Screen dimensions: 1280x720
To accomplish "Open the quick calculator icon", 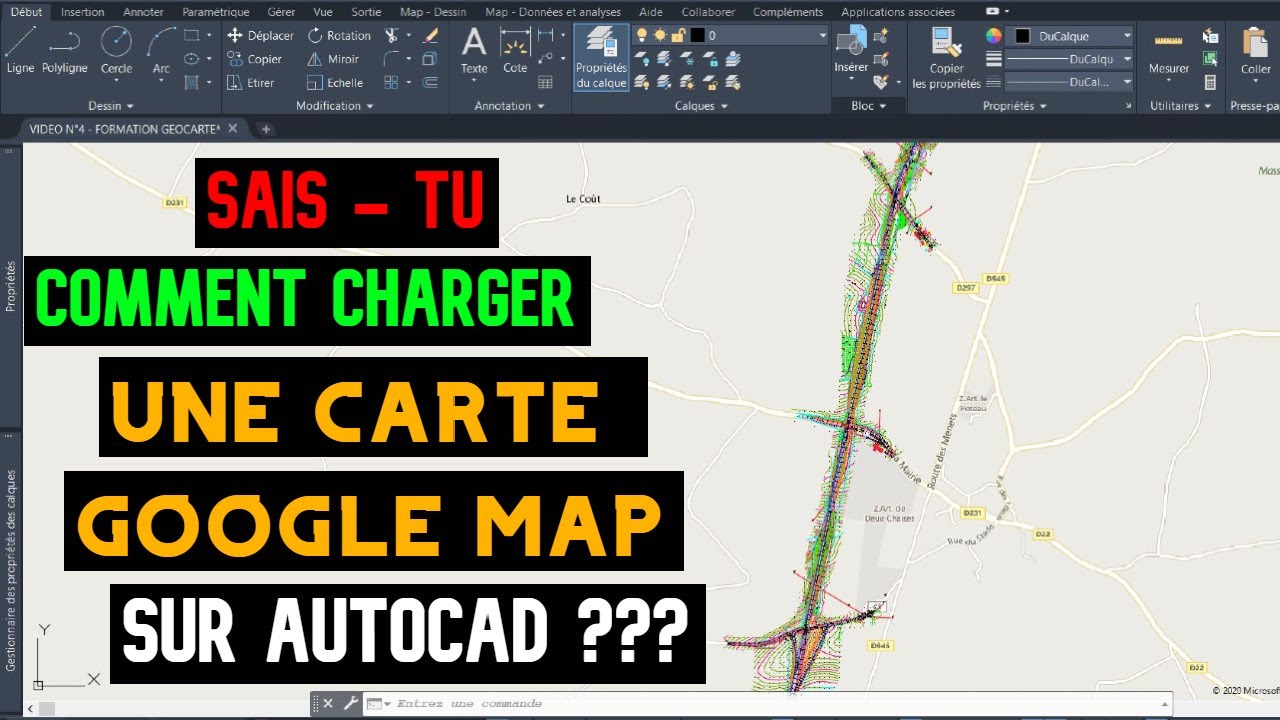I will tap(1211, 83).
